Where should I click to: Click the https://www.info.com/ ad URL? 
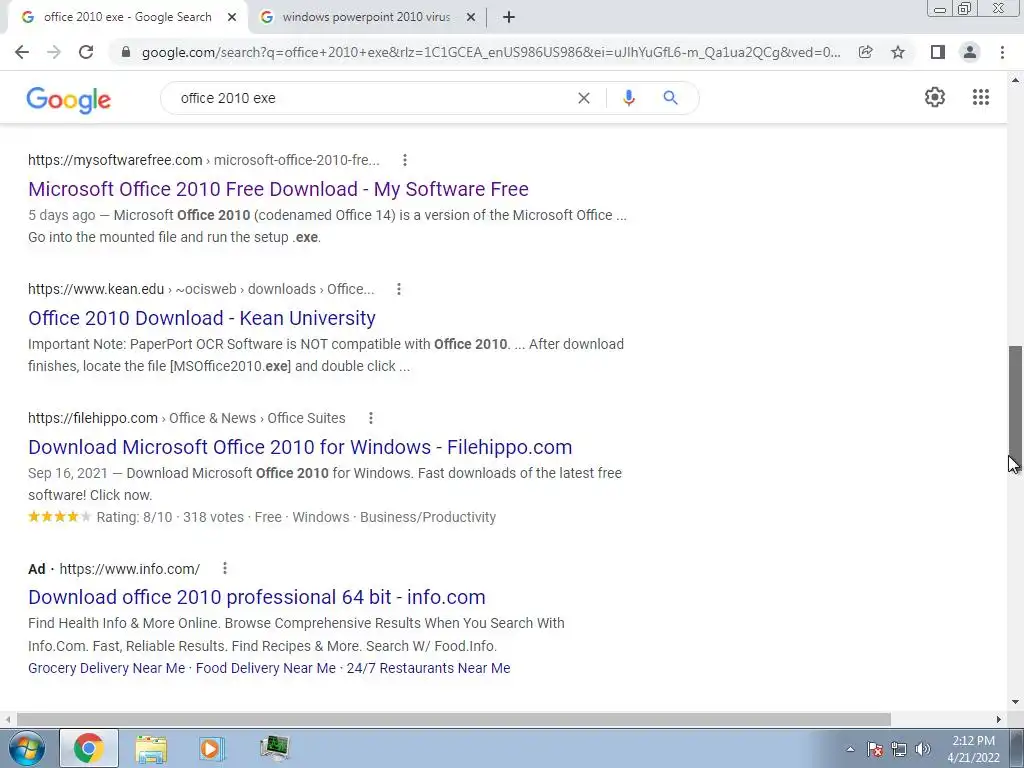tap(129, 569)
